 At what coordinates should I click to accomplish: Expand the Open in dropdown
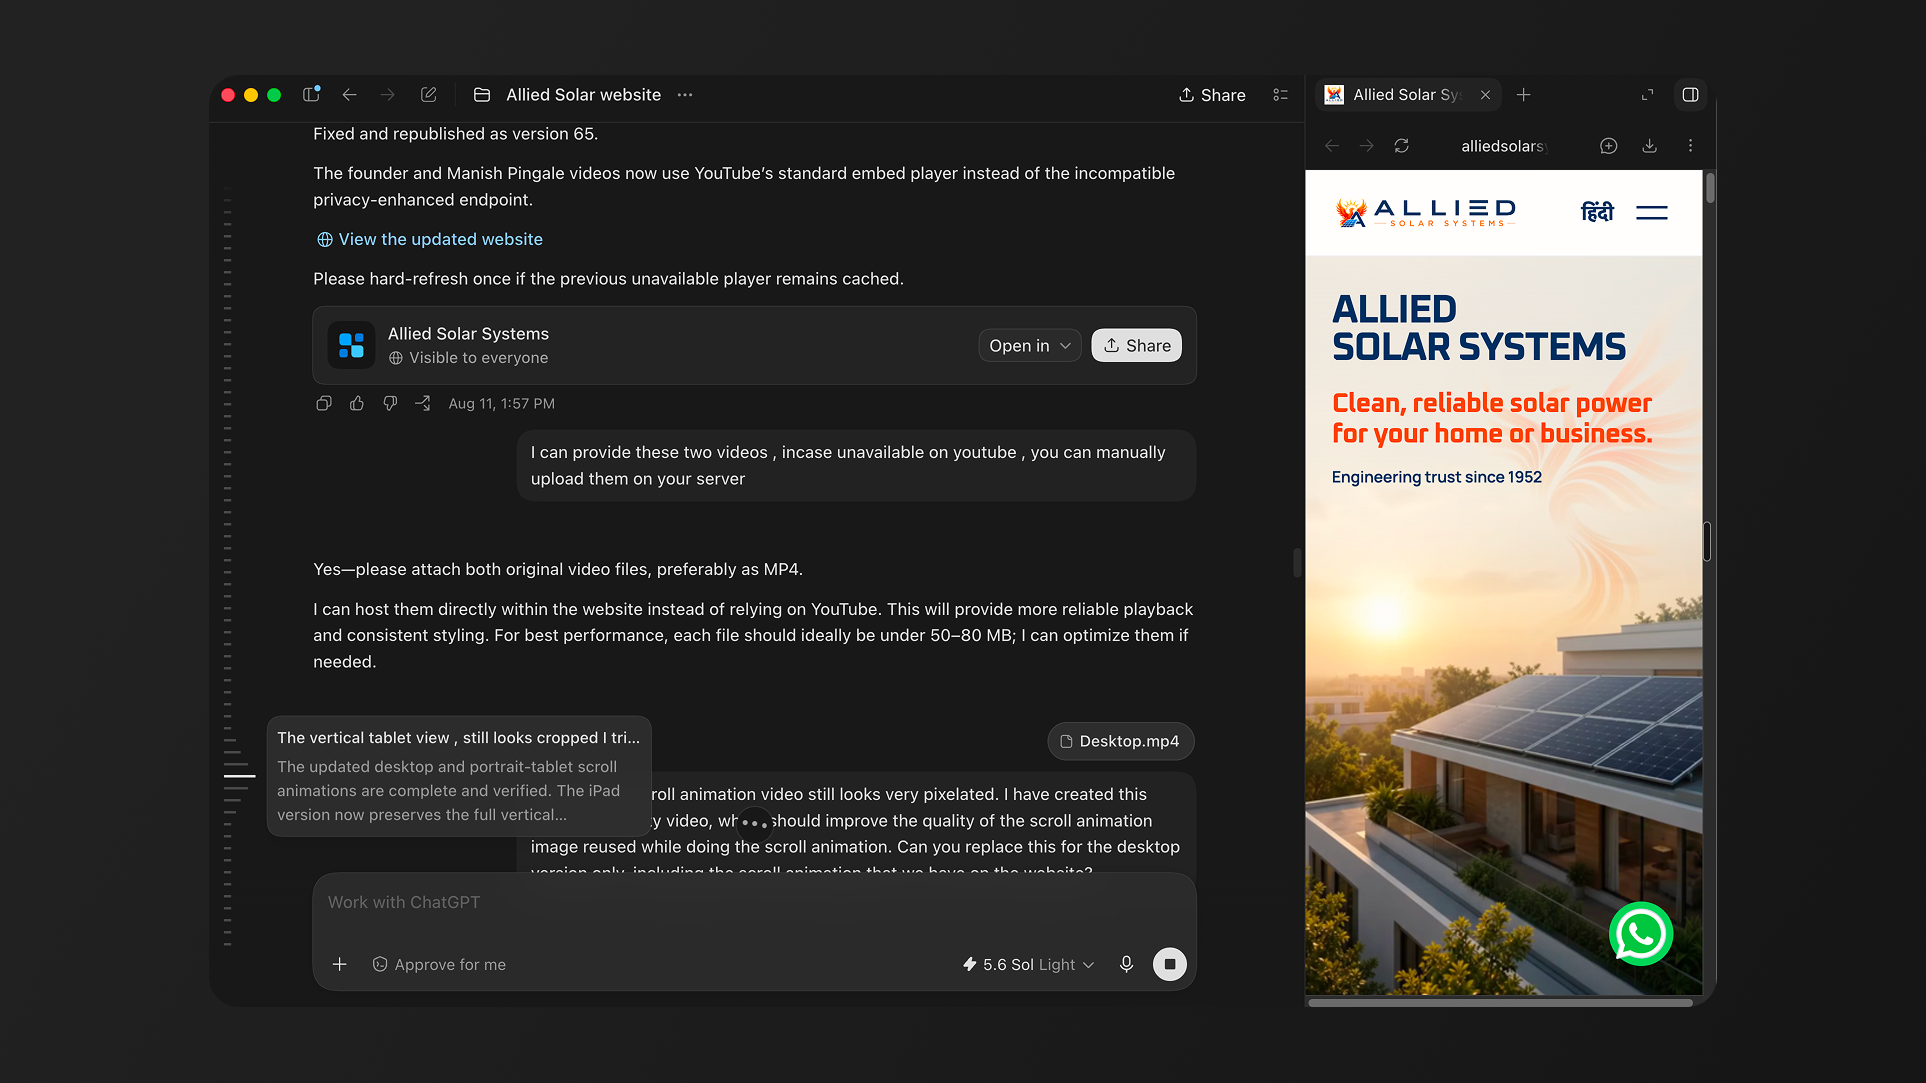point(1029,345)
